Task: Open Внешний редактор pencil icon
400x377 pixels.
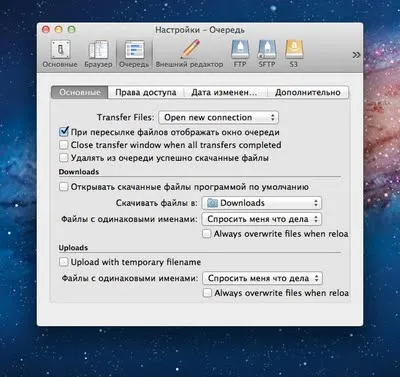Action: tap(189, 54)
